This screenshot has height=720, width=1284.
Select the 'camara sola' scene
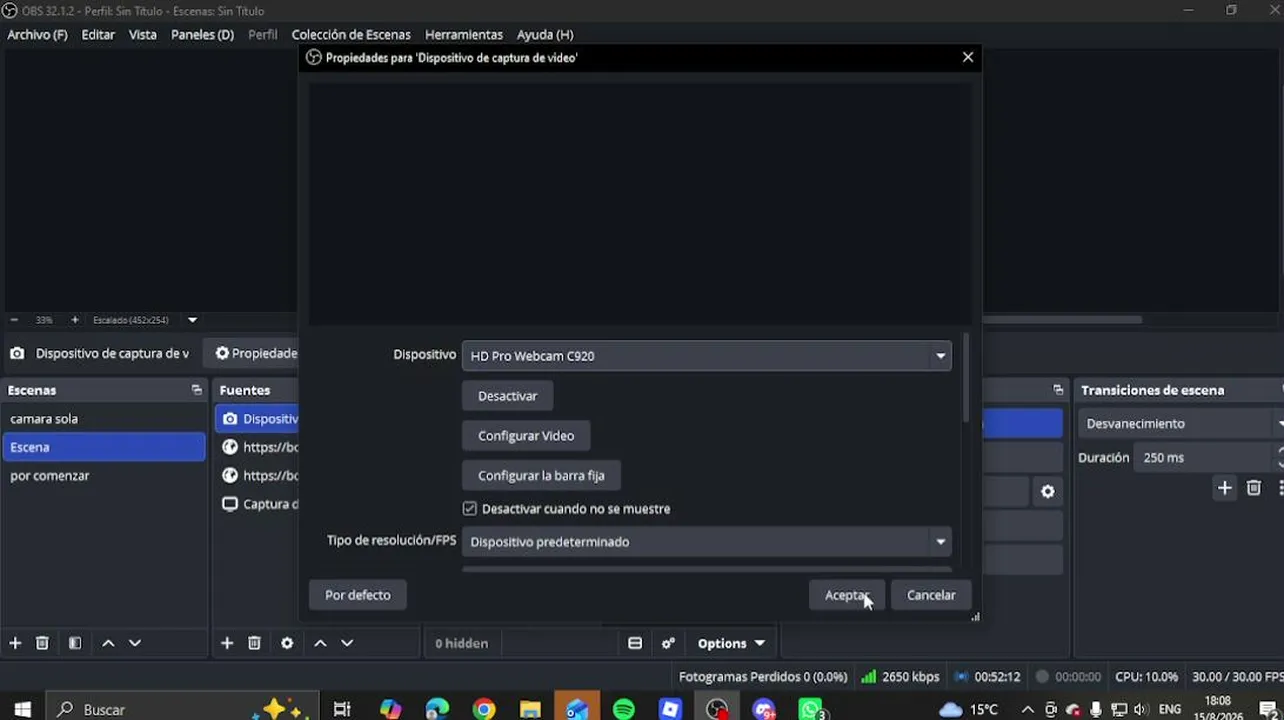coord(104,419)
